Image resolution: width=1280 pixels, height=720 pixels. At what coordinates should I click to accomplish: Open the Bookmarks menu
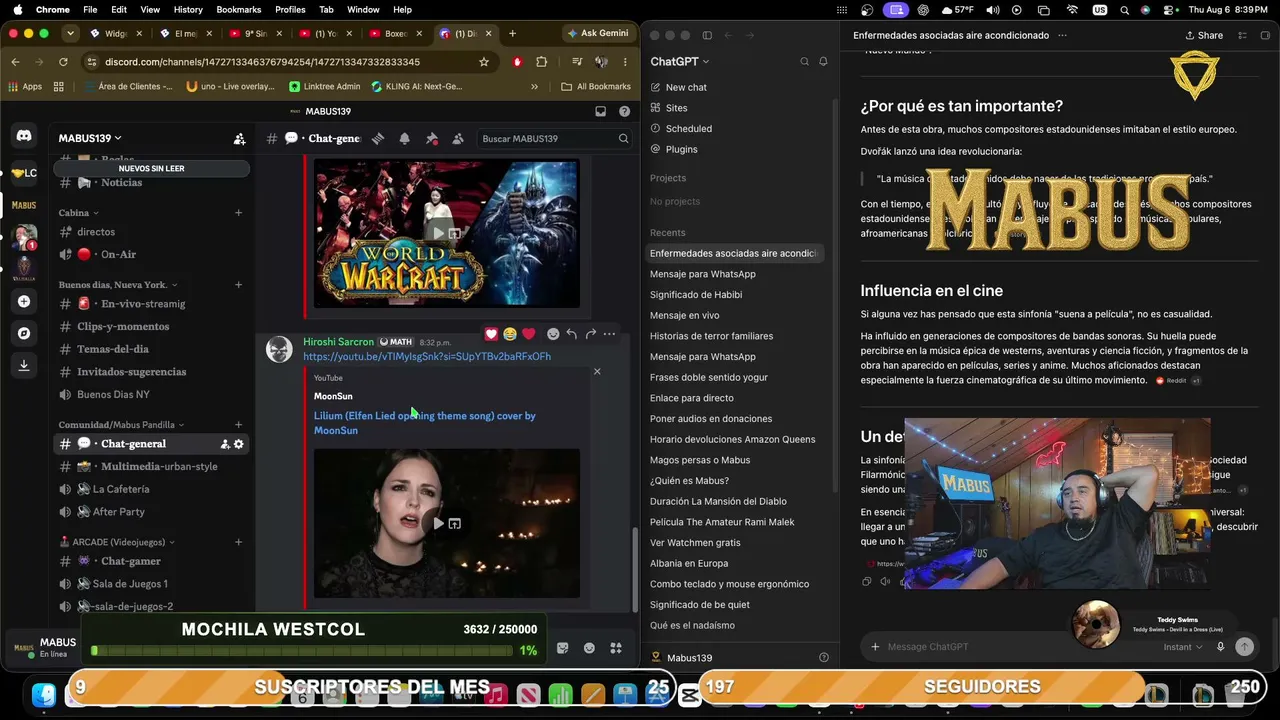(x=239, y=10)
